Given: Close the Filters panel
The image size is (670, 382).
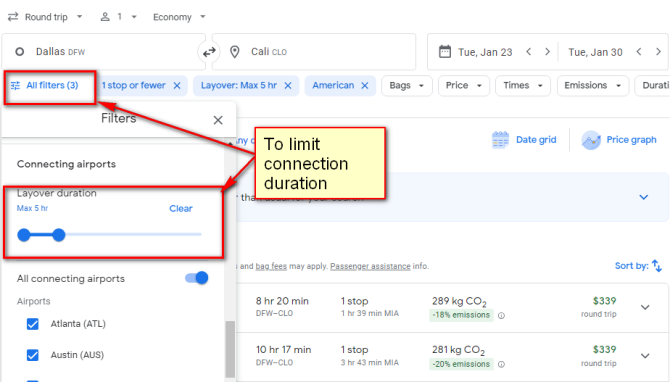Looking at the screenshot, I should pyautogui.click(x=218, y=120).
